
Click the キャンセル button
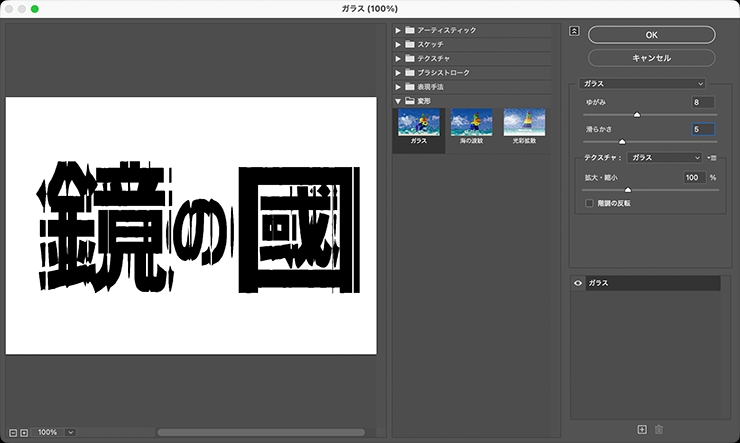point(651,57)
